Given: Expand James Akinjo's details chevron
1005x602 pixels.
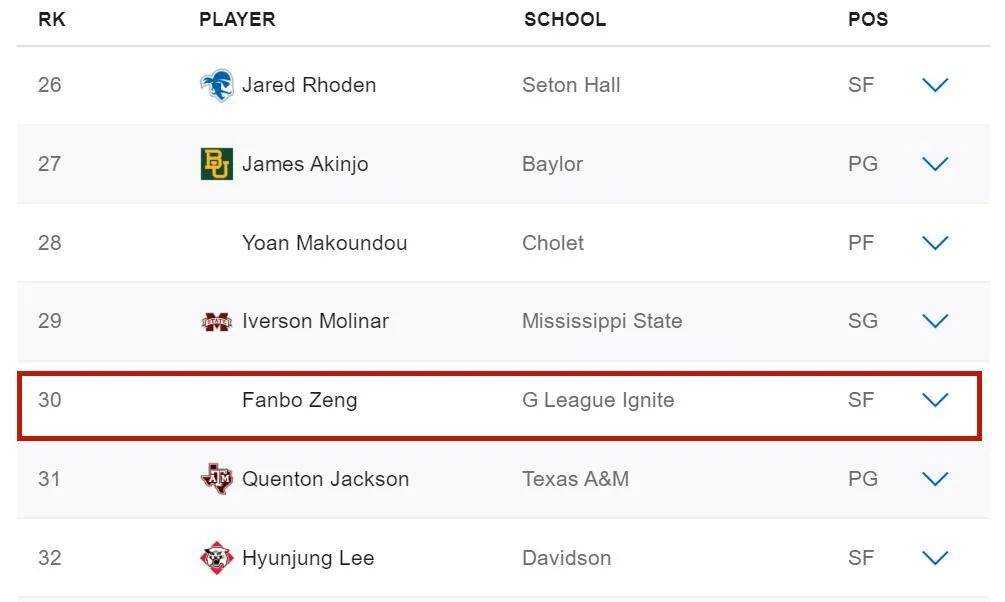Looking at the screenshot, I should (x=935, y=164).
